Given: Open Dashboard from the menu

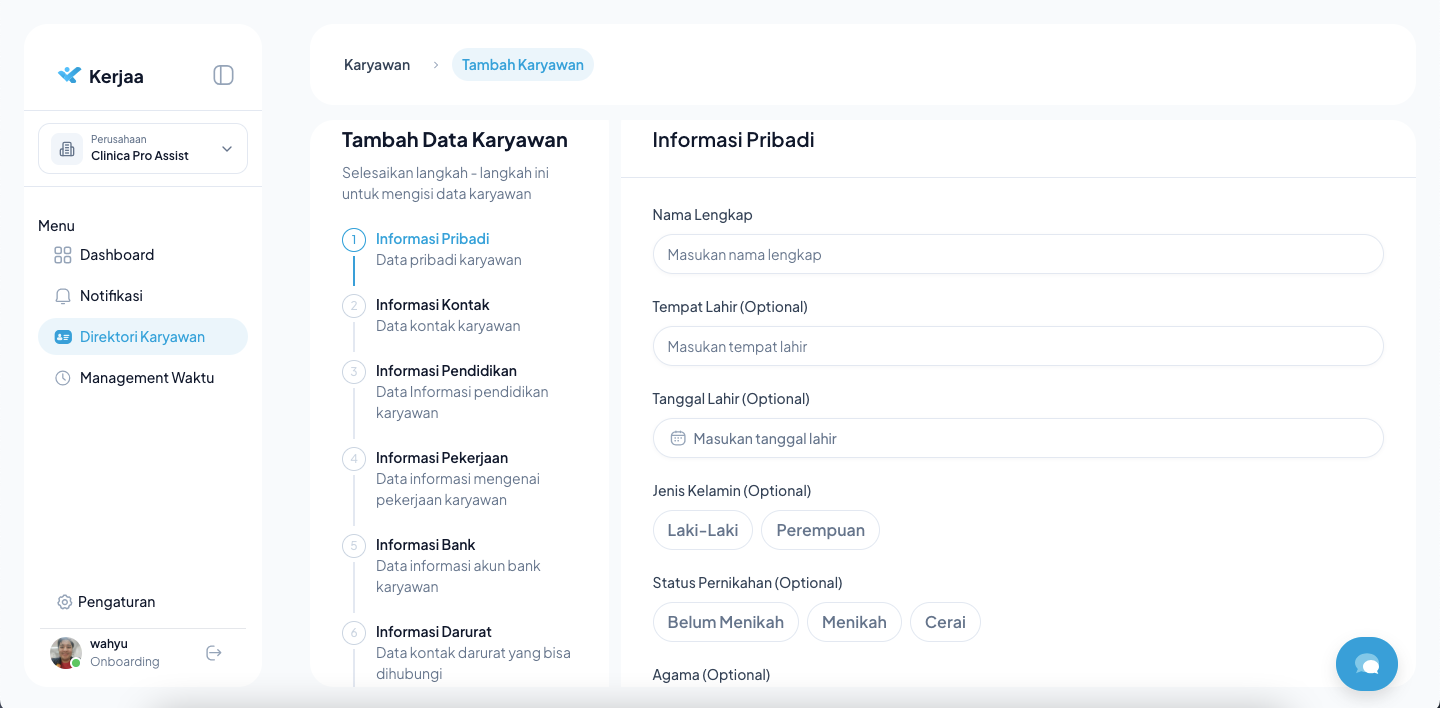Looking at the screenshot, I should pos(117,255).
